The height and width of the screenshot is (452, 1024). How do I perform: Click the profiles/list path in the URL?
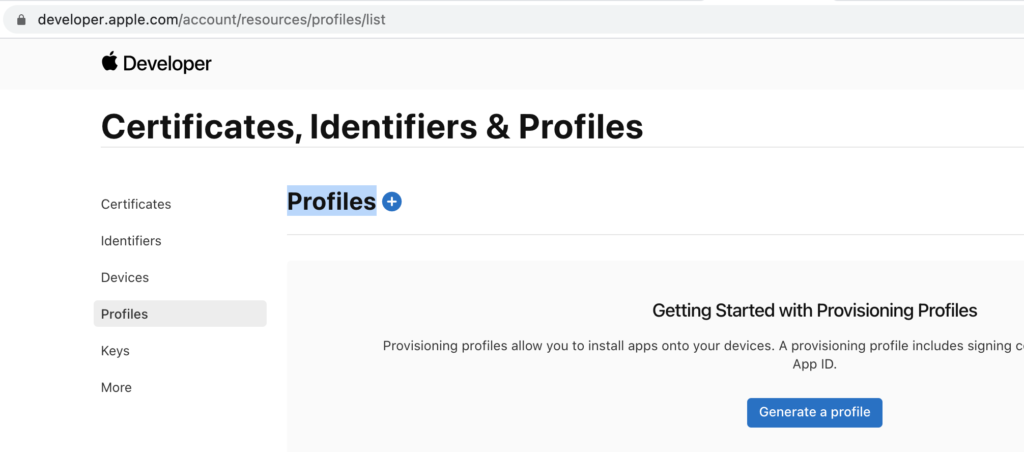(347, 20)
